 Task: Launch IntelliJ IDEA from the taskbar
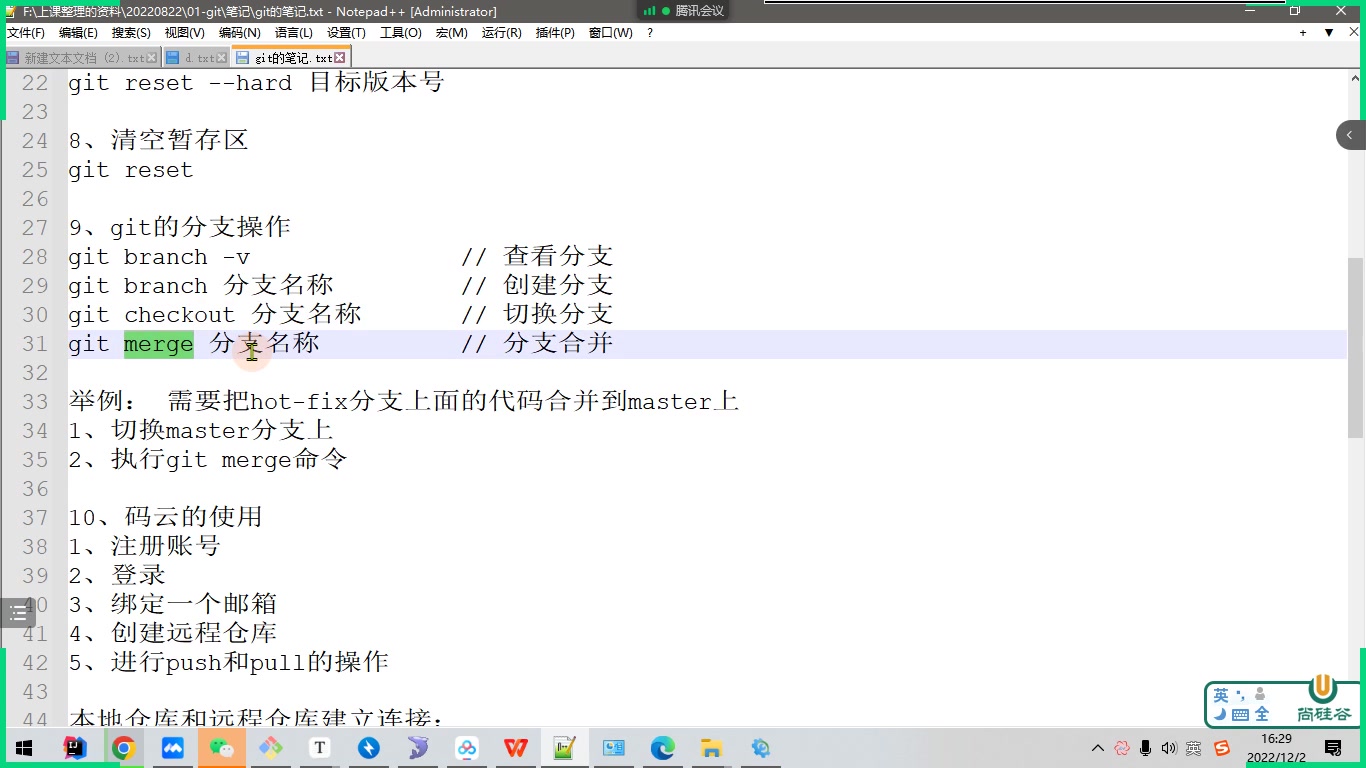72,747
